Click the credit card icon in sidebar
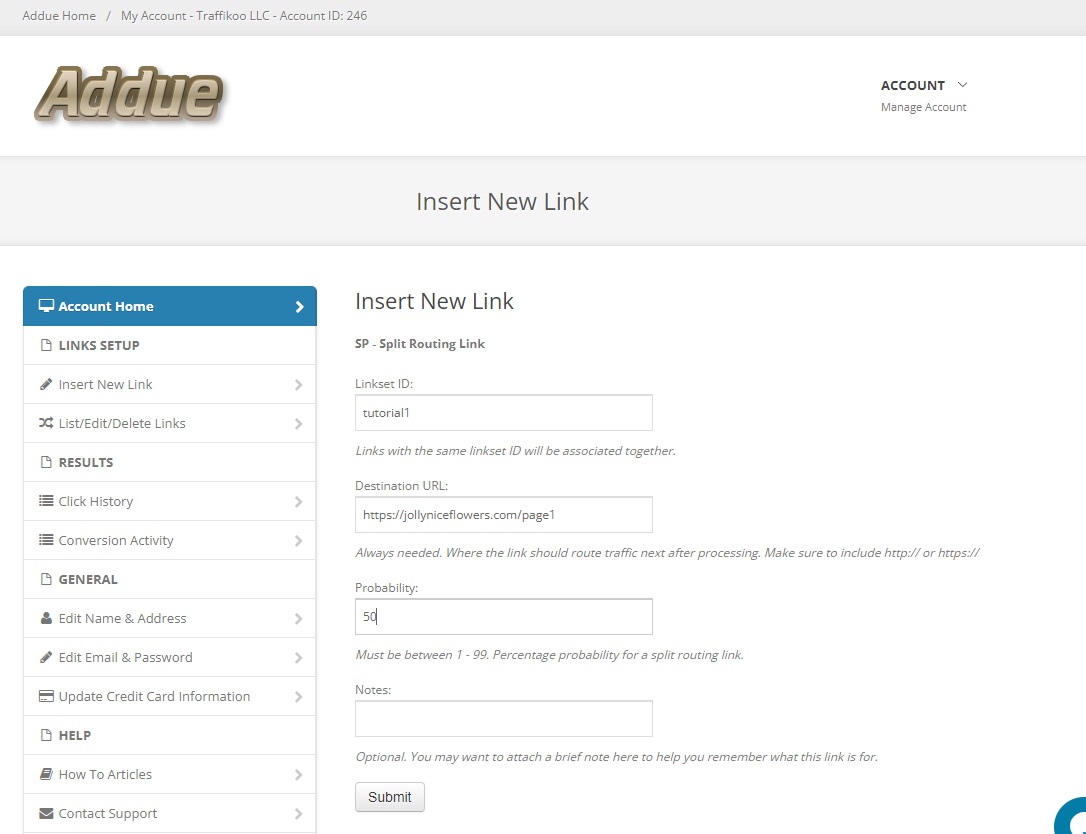The image size is (1086, 834). click(x=46, y=696)
